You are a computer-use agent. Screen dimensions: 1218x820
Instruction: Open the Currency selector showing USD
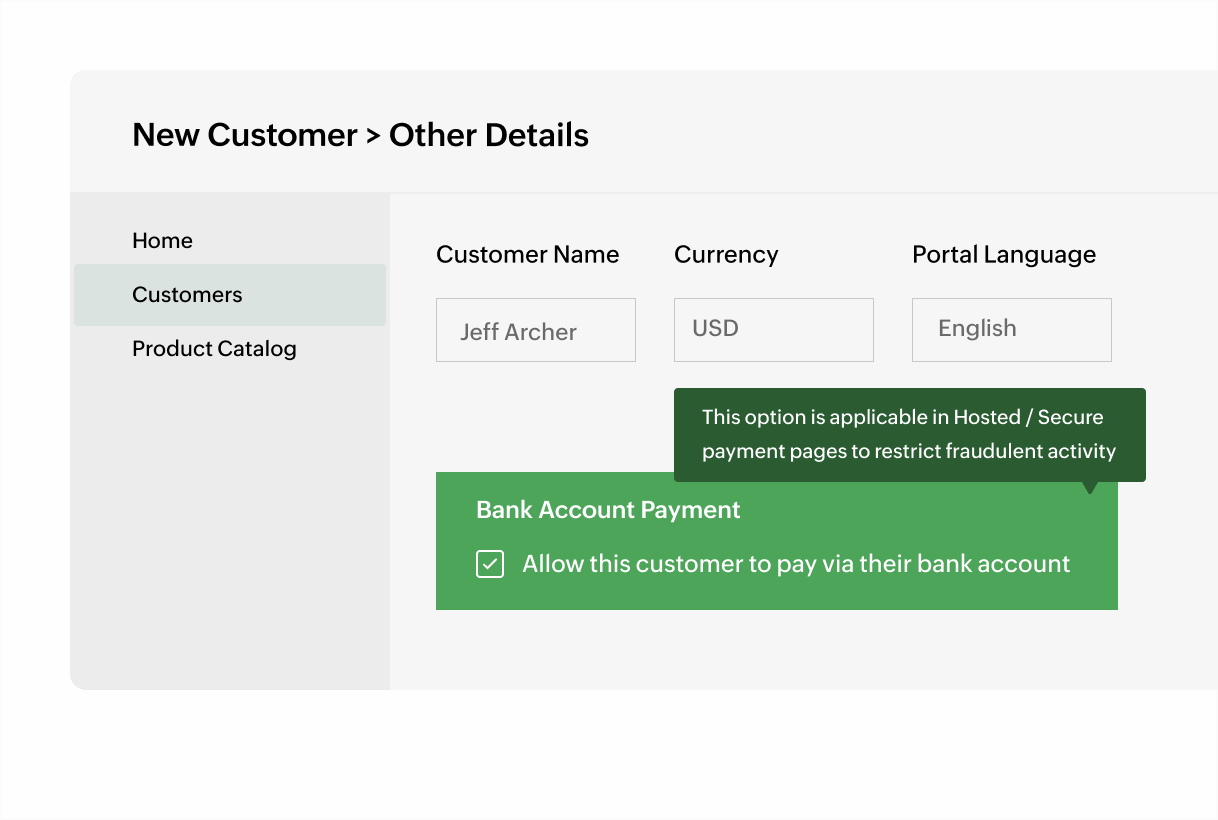point(773,329)
